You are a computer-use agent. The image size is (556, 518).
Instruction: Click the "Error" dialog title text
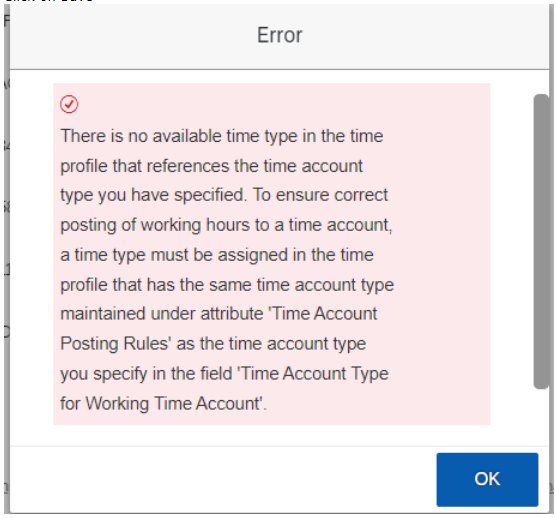pos(279,35)
